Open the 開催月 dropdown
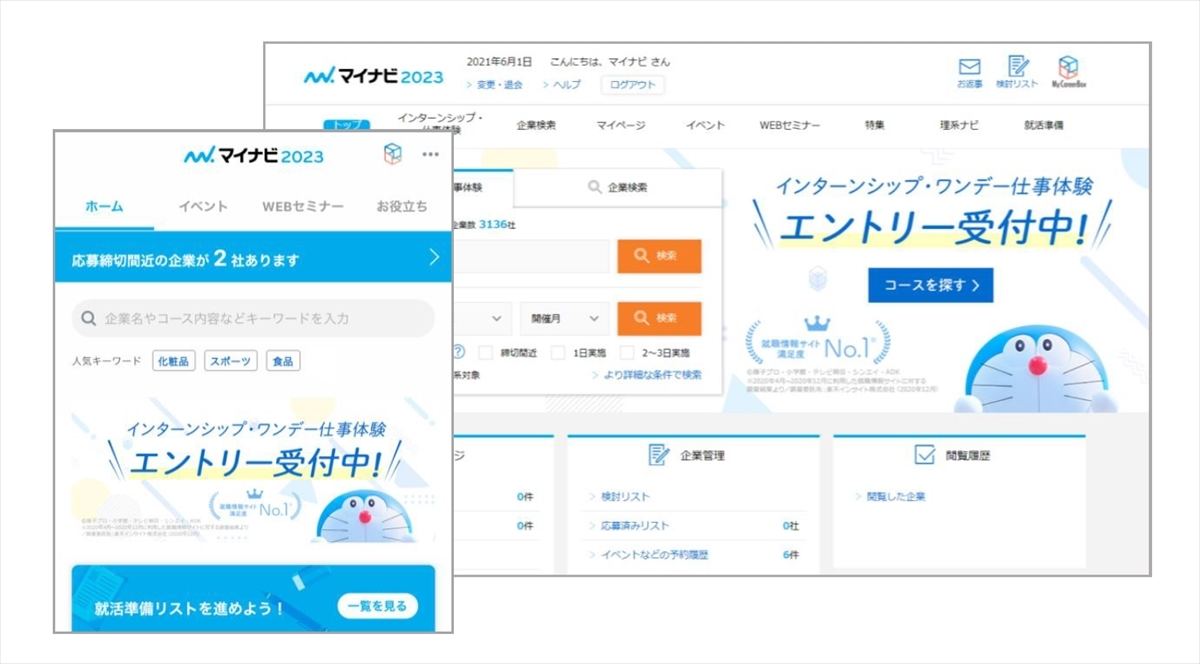The width and height of the screenshot is (1200, 664). 564,318
